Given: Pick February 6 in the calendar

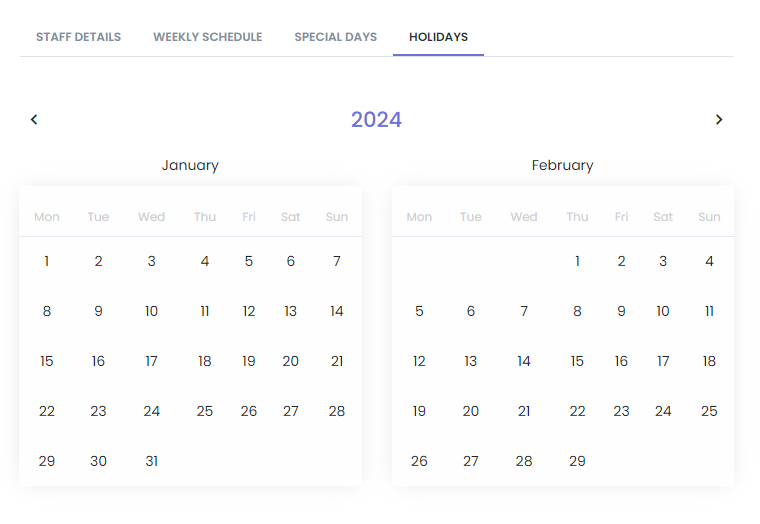Looking at the screenshot, I should tap(471, 311).
